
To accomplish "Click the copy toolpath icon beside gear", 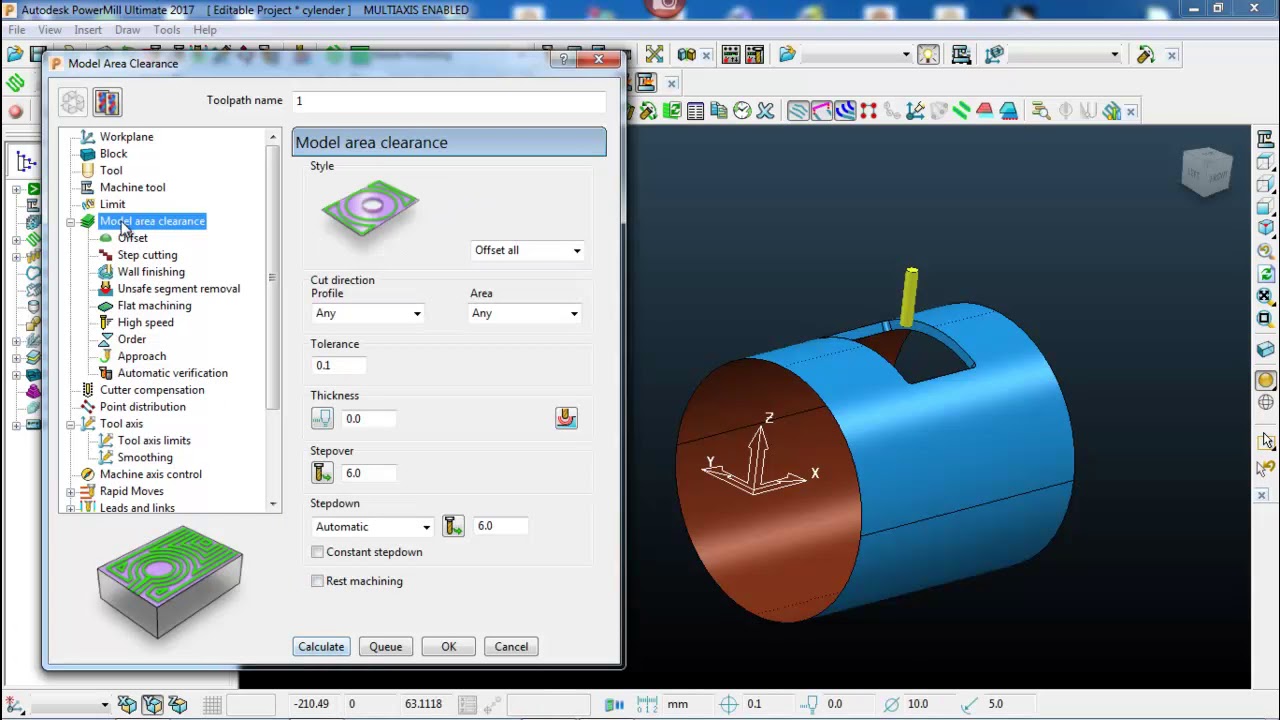I will 107,102.
